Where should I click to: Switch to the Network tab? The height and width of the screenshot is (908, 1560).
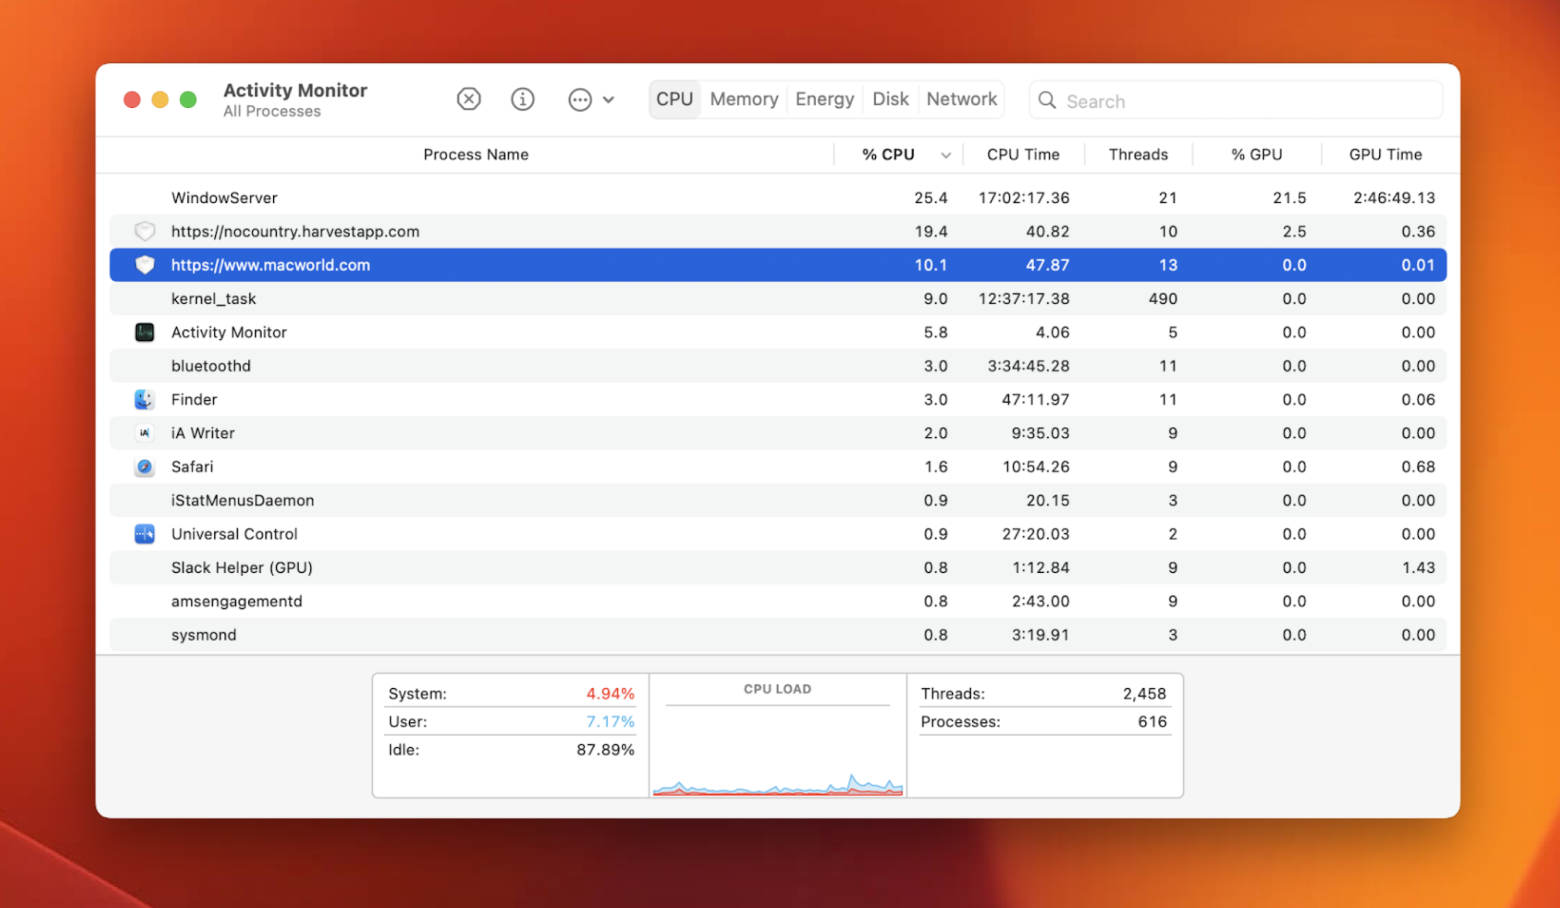coord(961,99)
